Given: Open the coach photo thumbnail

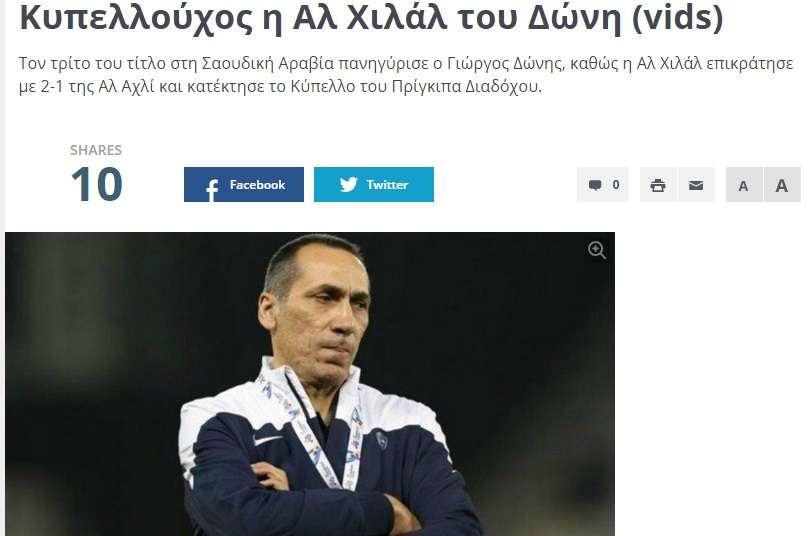Looking at the screenshot, I should point(310,384).
